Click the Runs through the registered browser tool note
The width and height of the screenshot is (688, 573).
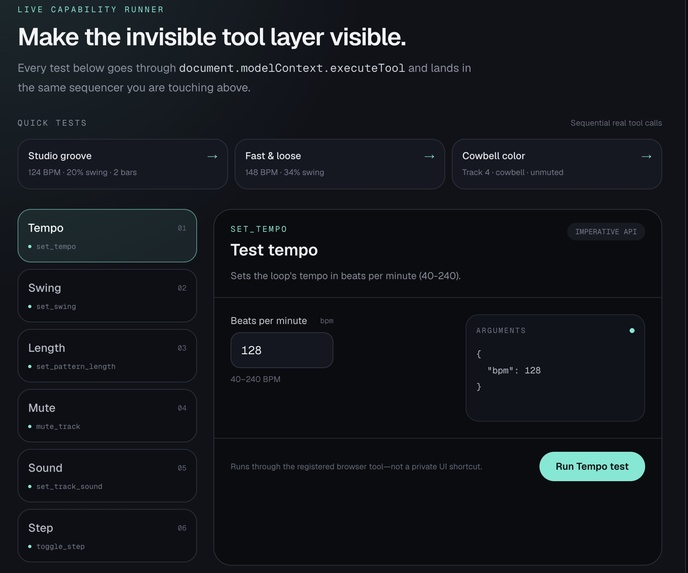[x=356, y=466]
